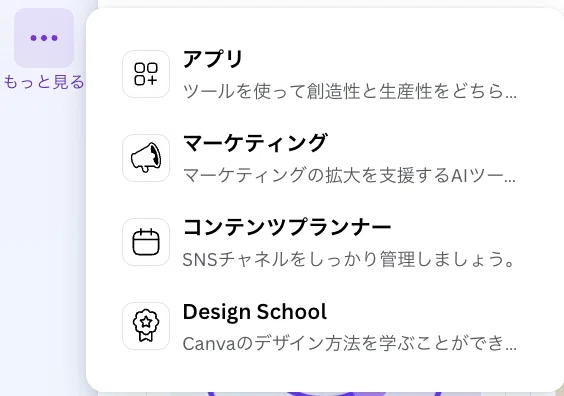Click the ツールを使って創造性 description text
The height and width of the screenshot is (396, 564).
click(349, 91)
